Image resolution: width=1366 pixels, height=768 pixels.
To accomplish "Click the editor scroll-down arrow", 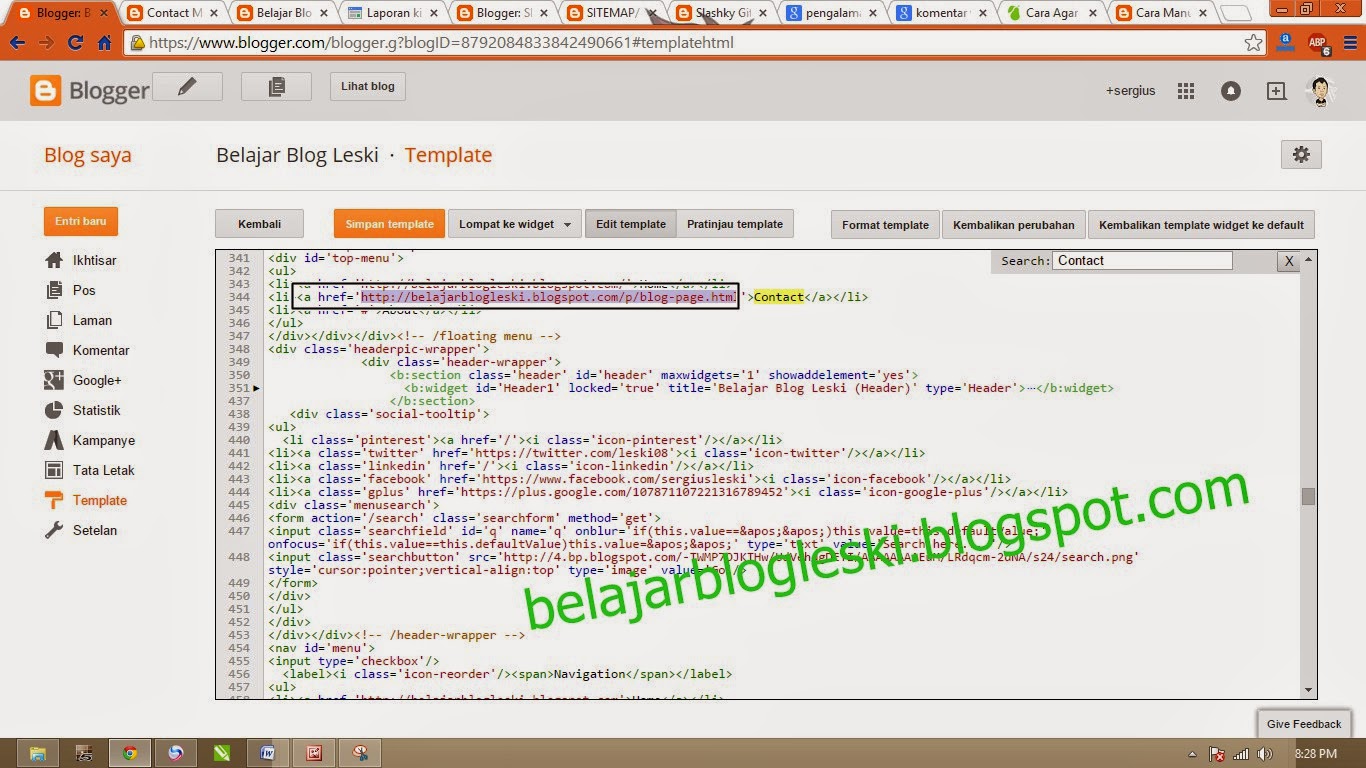I will (1308, 689).
